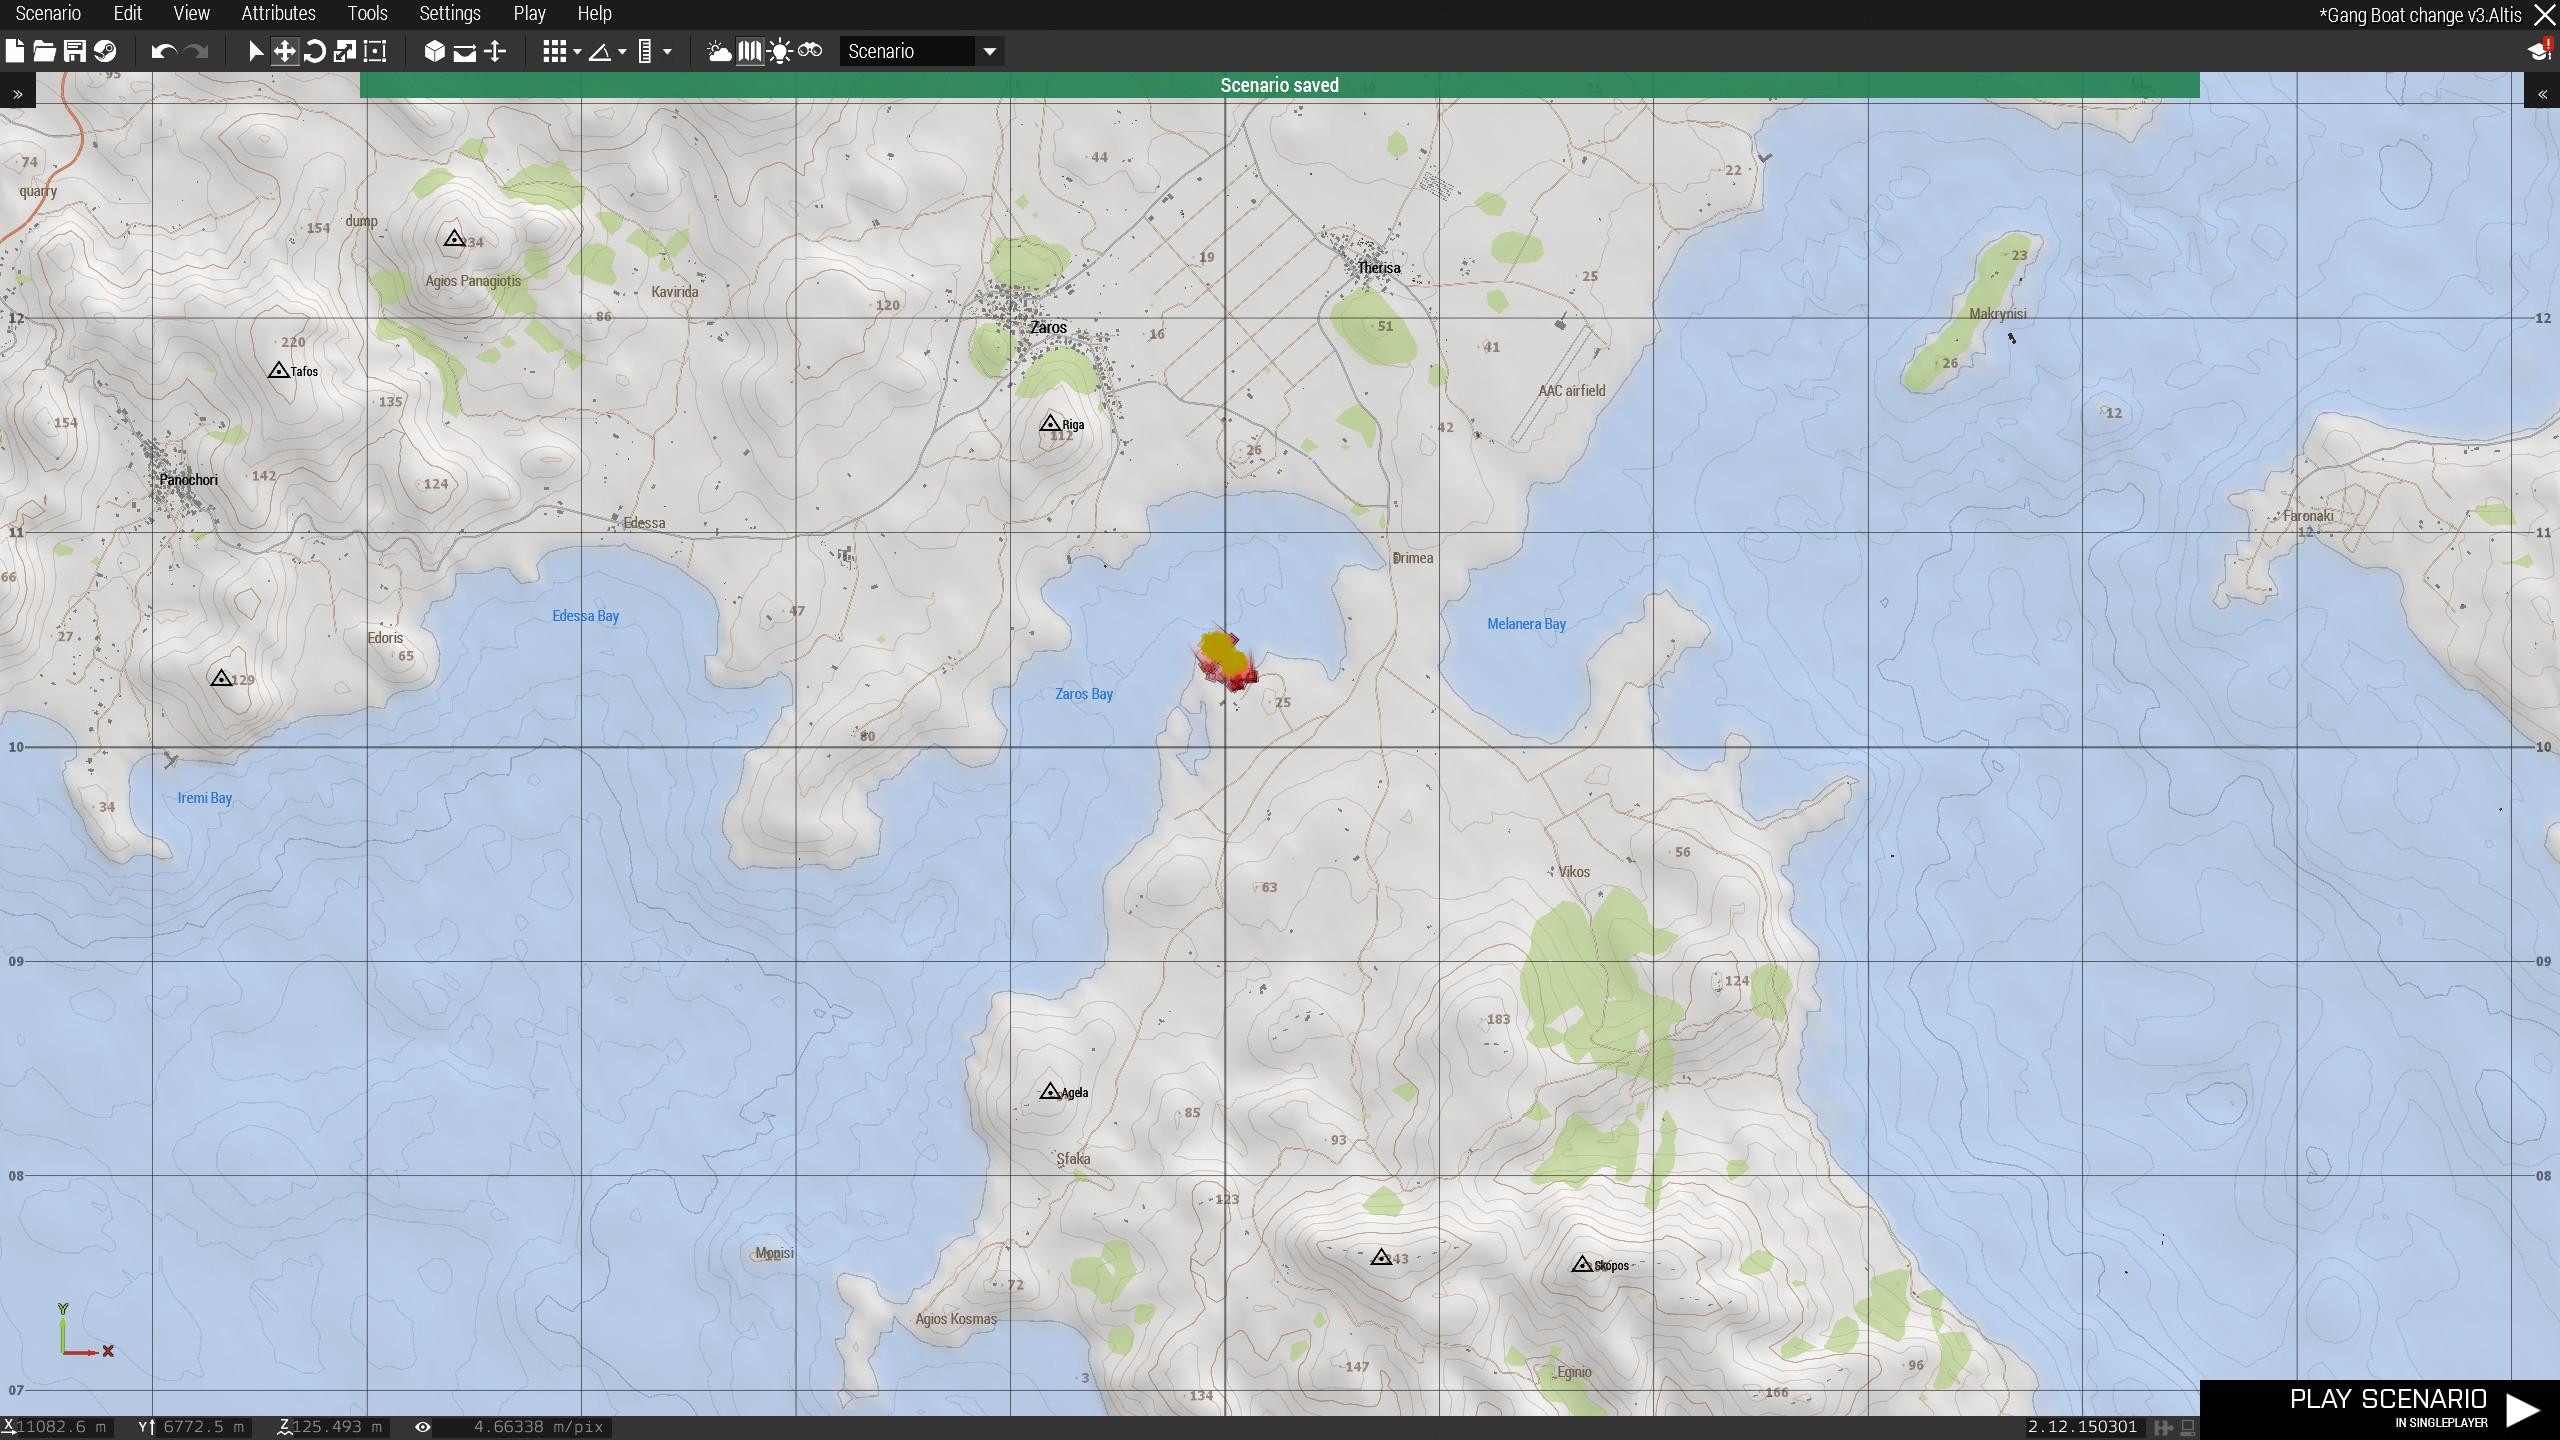Open the View menu
The width and height of the screenshot is (2560, 1440).
(191, 14)
